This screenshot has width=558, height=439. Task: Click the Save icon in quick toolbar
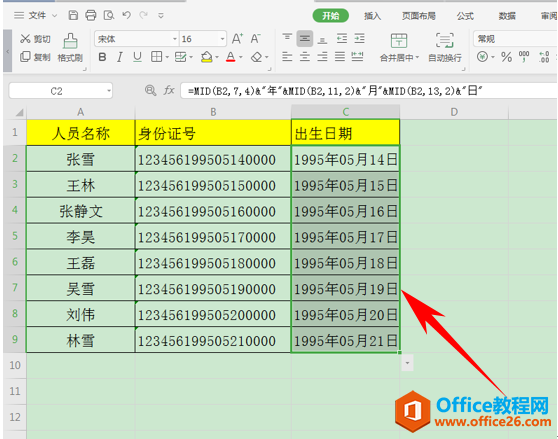73,15
